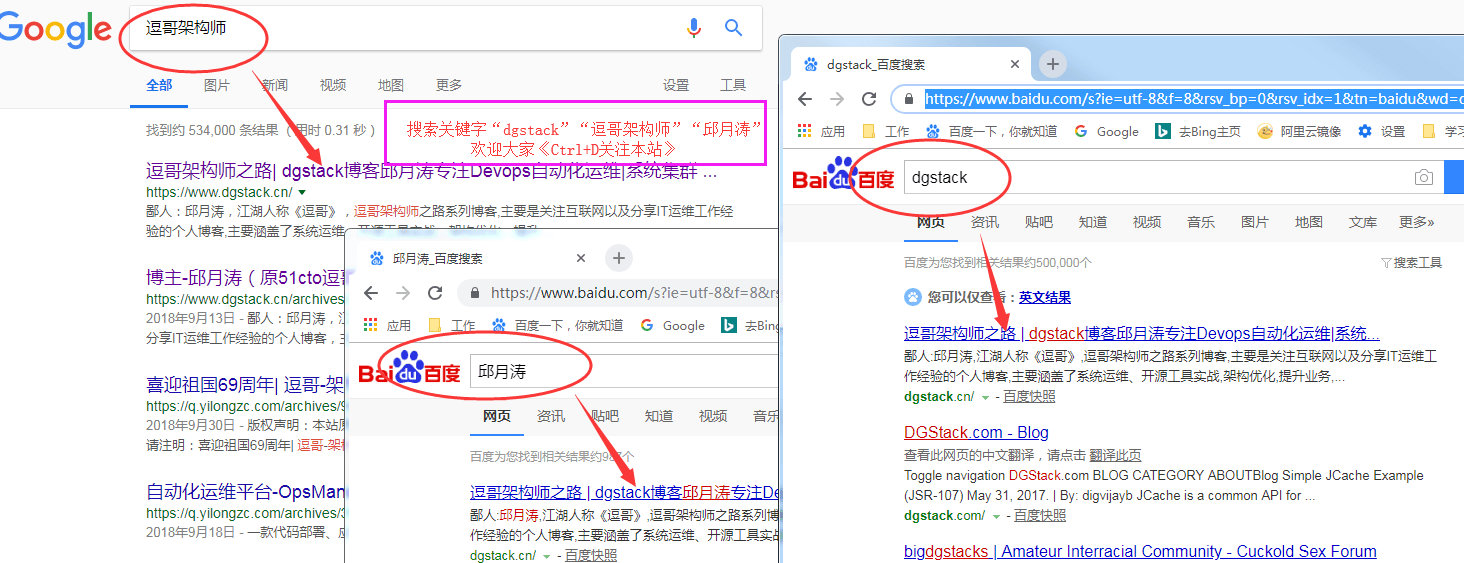Screen dimensions: 1464x563
Task: Open 百度快照 for dgstack.com/ result
Action: point(1040,516)
